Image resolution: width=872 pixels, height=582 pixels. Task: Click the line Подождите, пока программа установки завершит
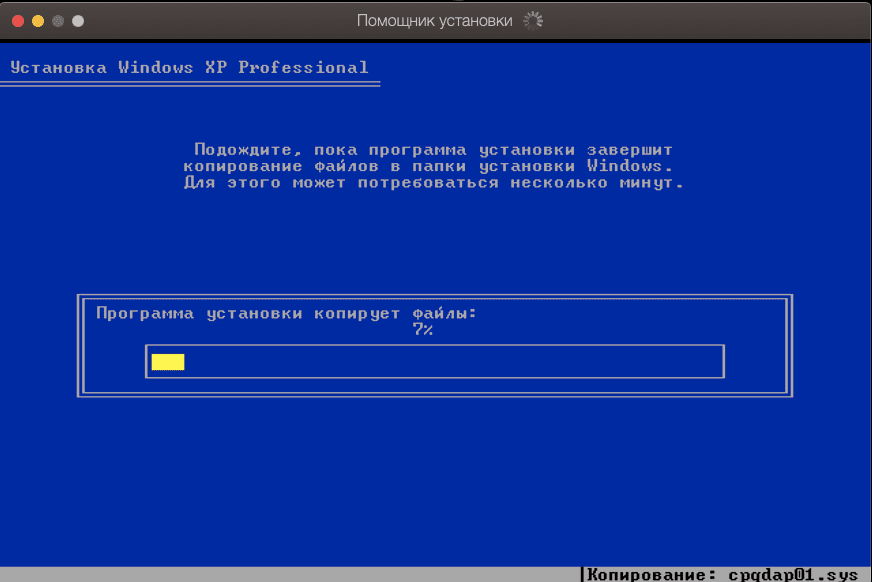(x=433, y=150)
